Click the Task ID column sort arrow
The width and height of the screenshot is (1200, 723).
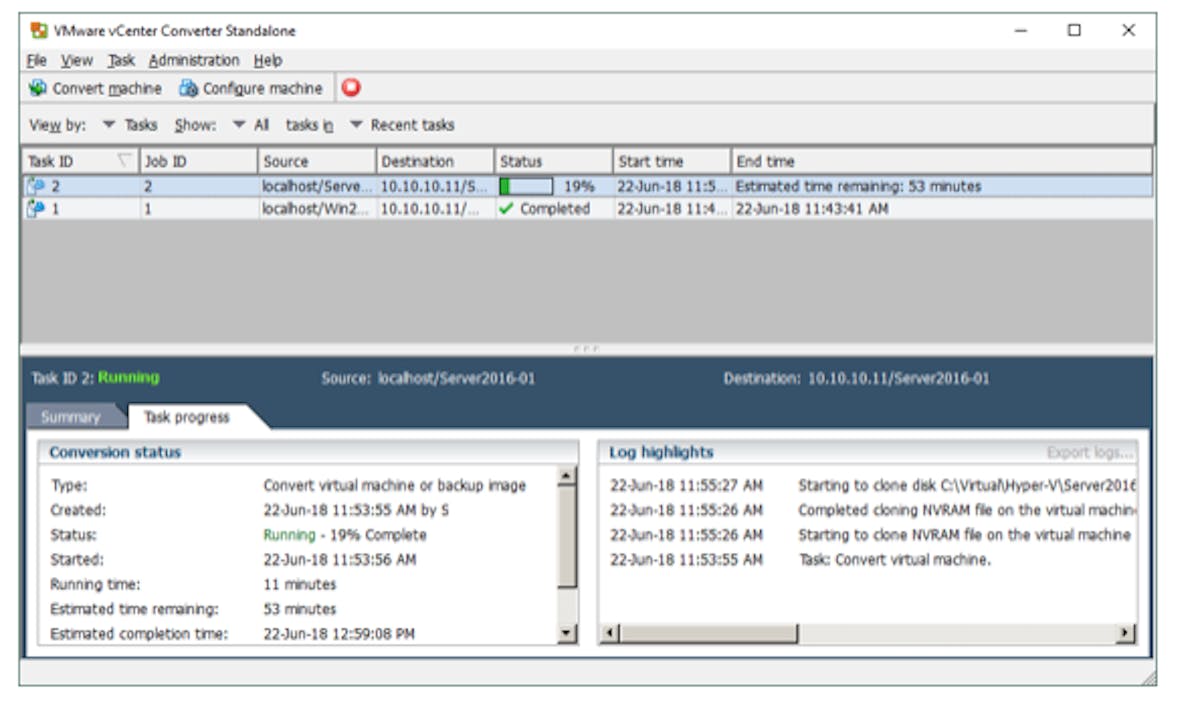[x=124, y=160]
